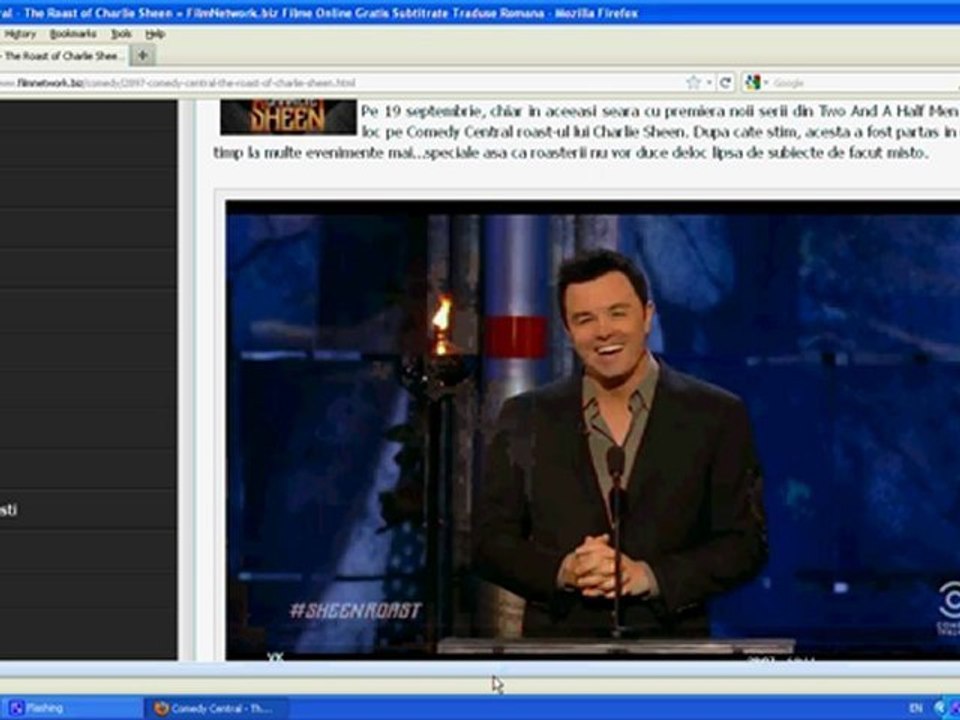
Task: Bookmark page with the star icon
Action: click(x=693, y=83)
